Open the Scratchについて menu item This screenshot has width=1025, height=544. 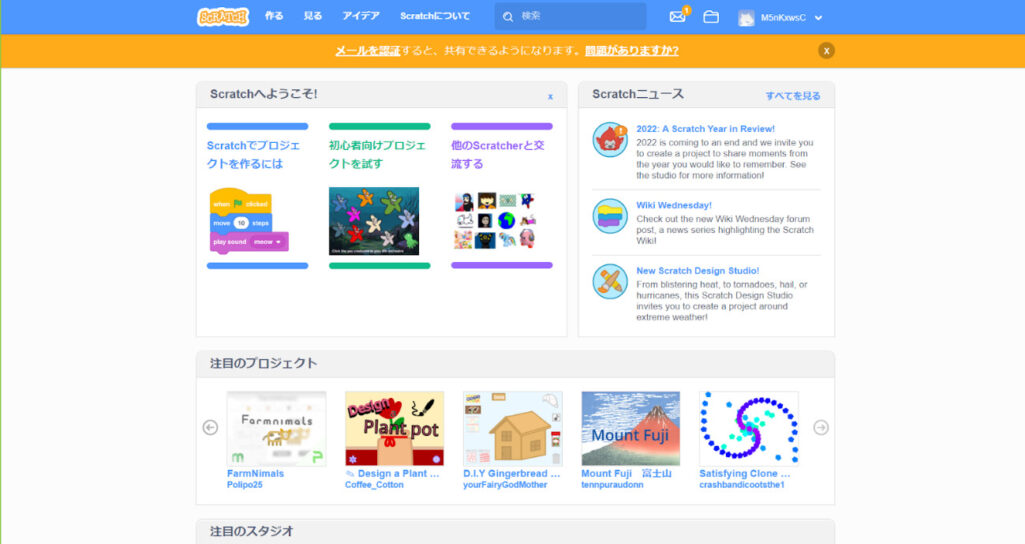pos(435,16)
